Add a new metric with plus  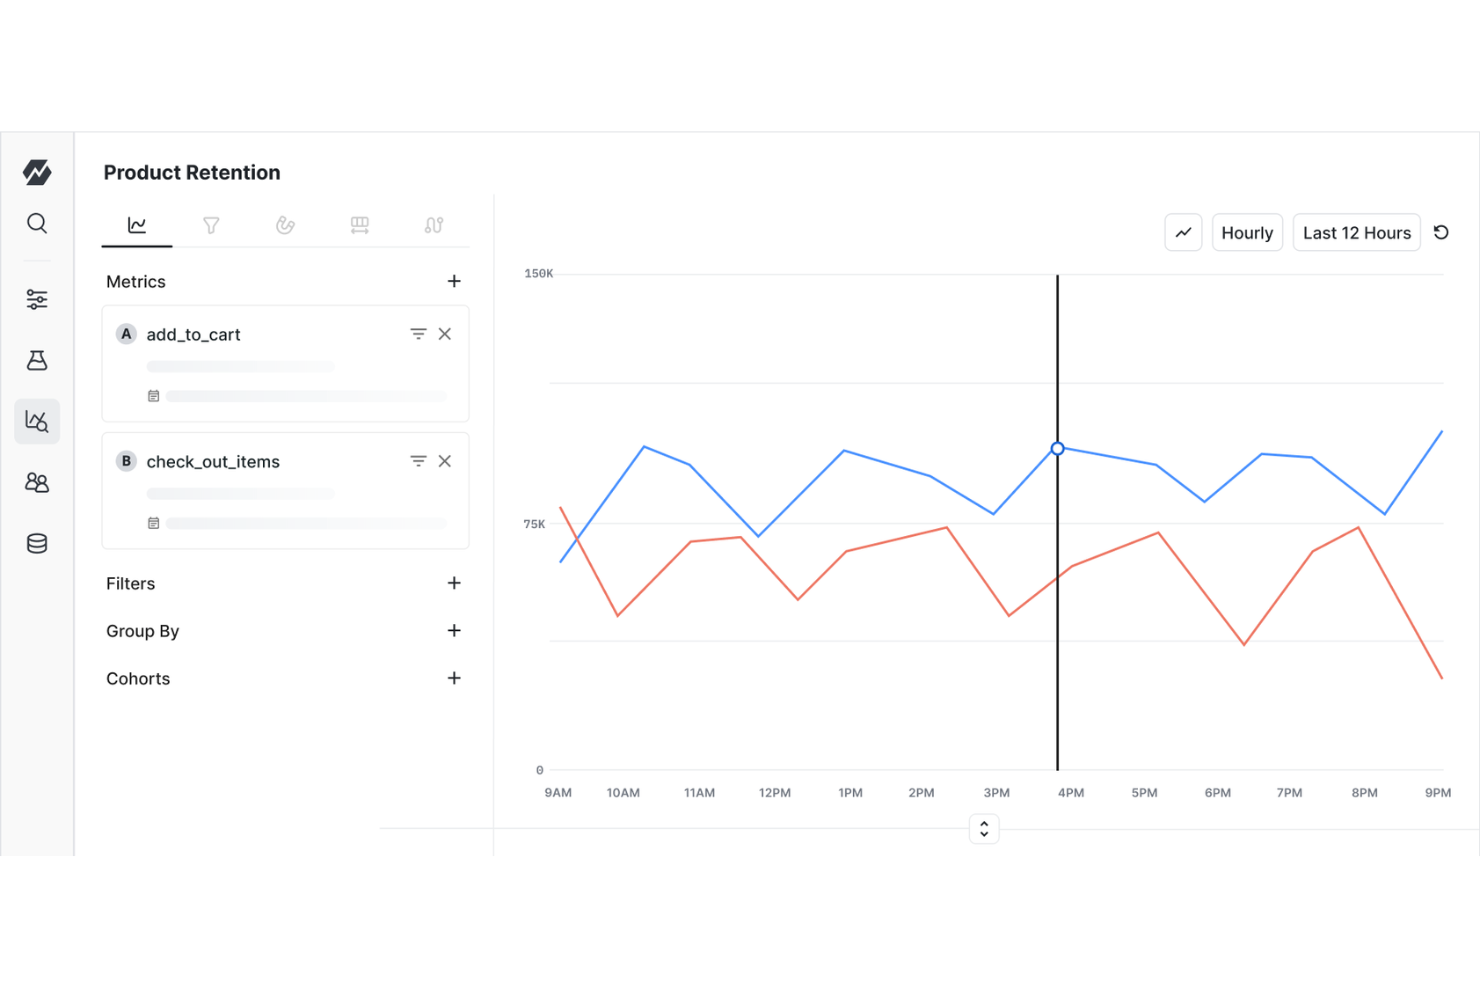point(454,281)
